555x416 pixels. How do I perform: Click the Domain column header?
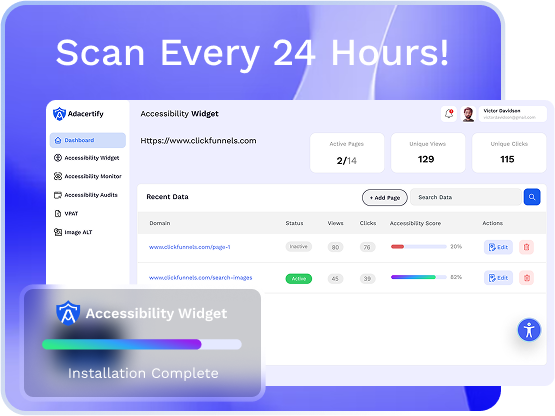coord(160,223)
